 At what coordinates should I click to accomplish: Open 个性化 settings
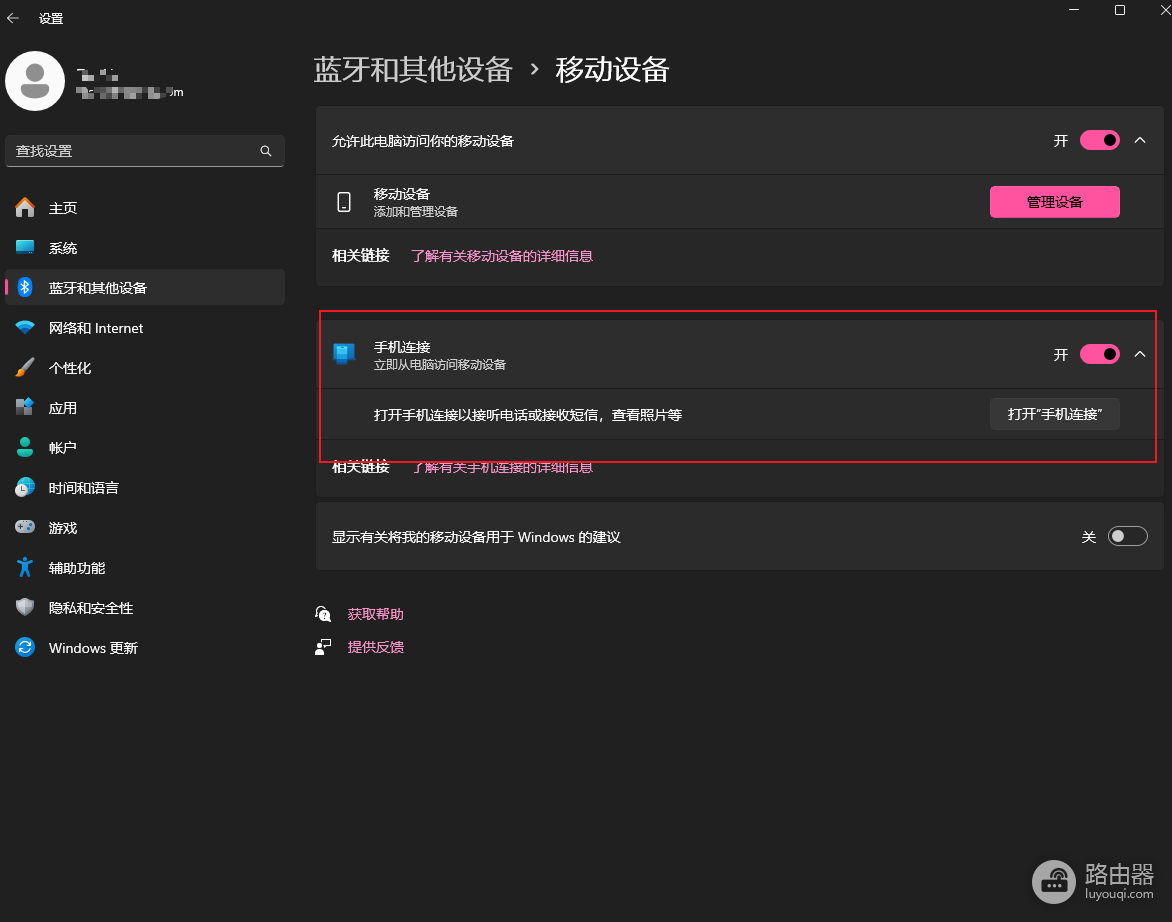pyautogui.click(x=145, y=368)
